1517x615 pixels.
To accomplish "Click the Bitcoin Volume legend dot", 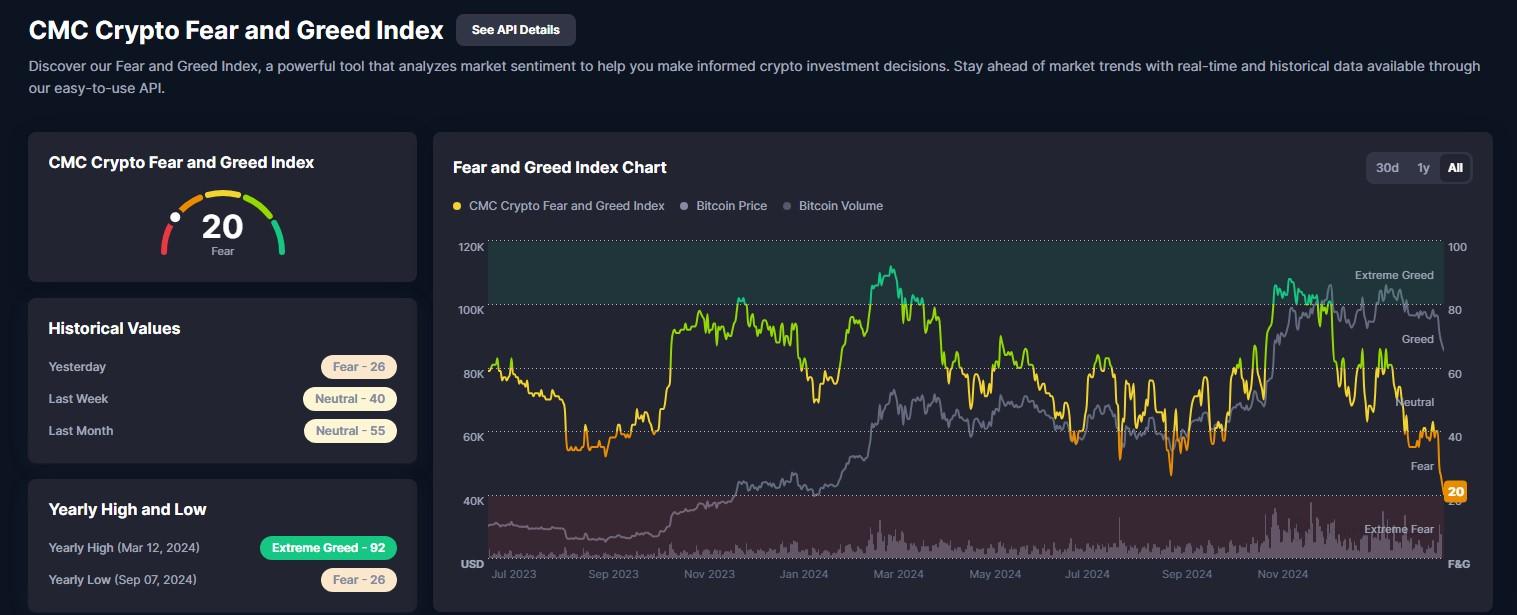I will point(788,206).
